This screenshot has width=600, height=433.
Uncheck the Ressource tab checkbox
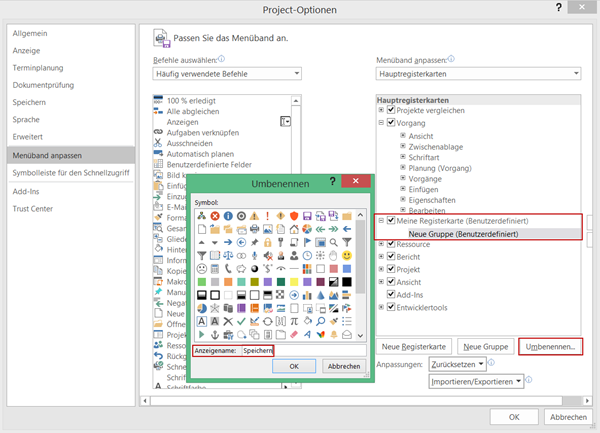click(391, 243)
